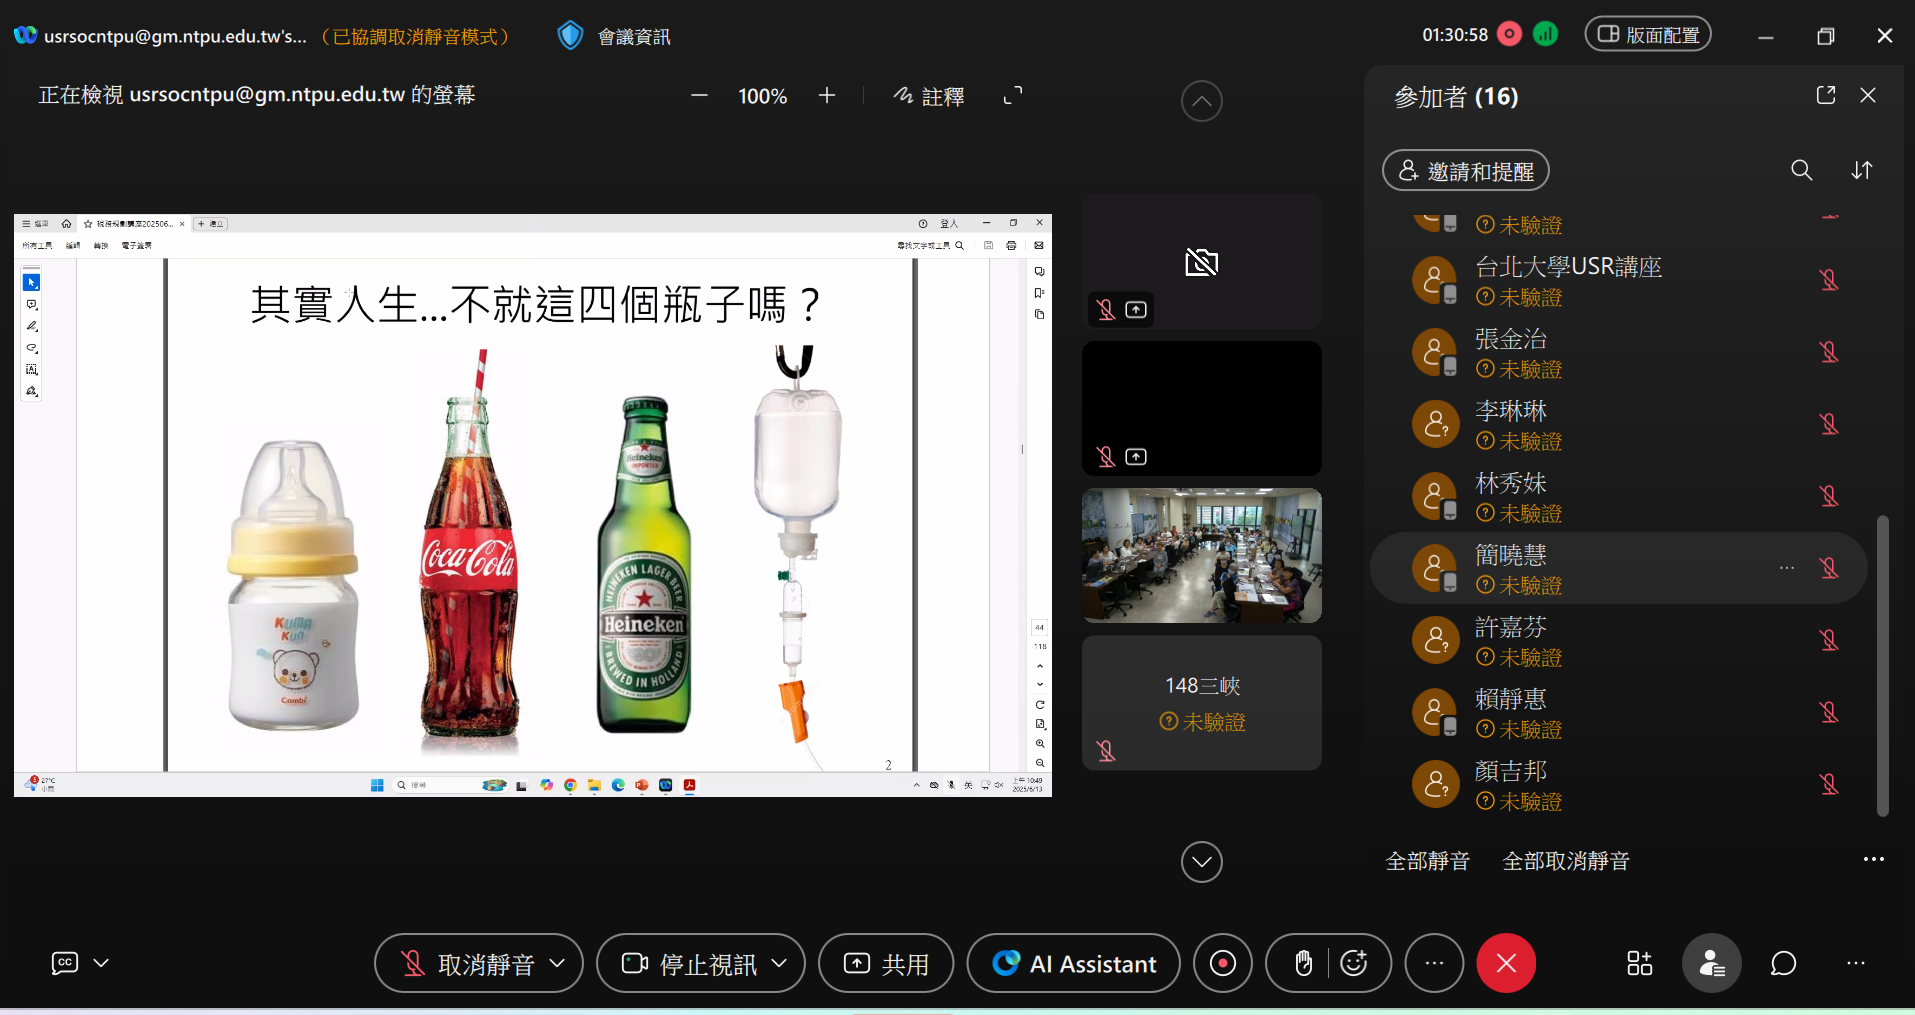Open the chat panel
The width and height of the screenshot is (1915, 1015).
[1784, 963]
